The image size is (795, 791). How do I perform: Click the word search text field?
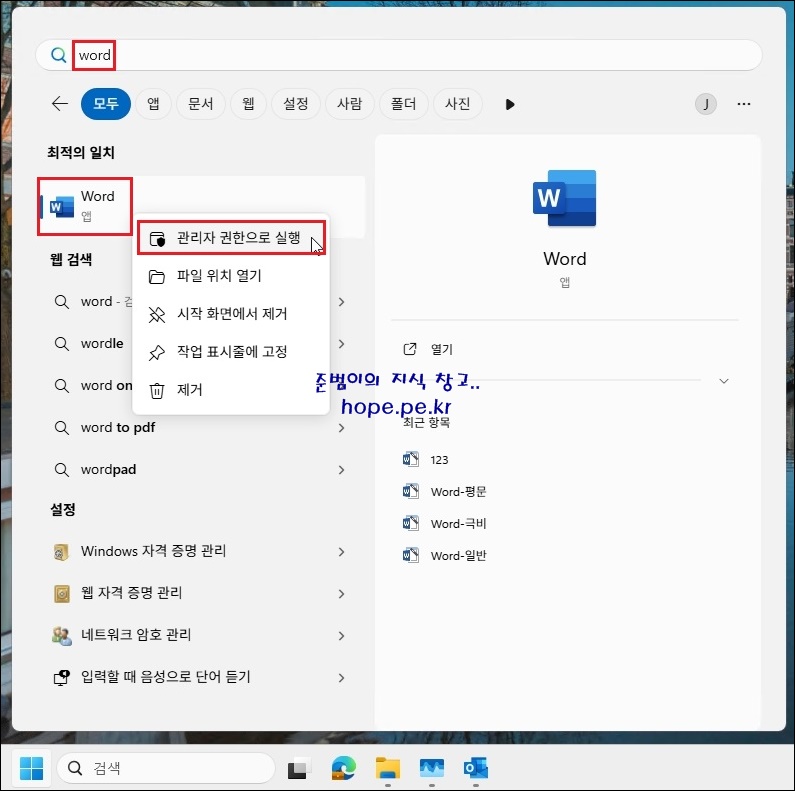[x=399, y=55]
